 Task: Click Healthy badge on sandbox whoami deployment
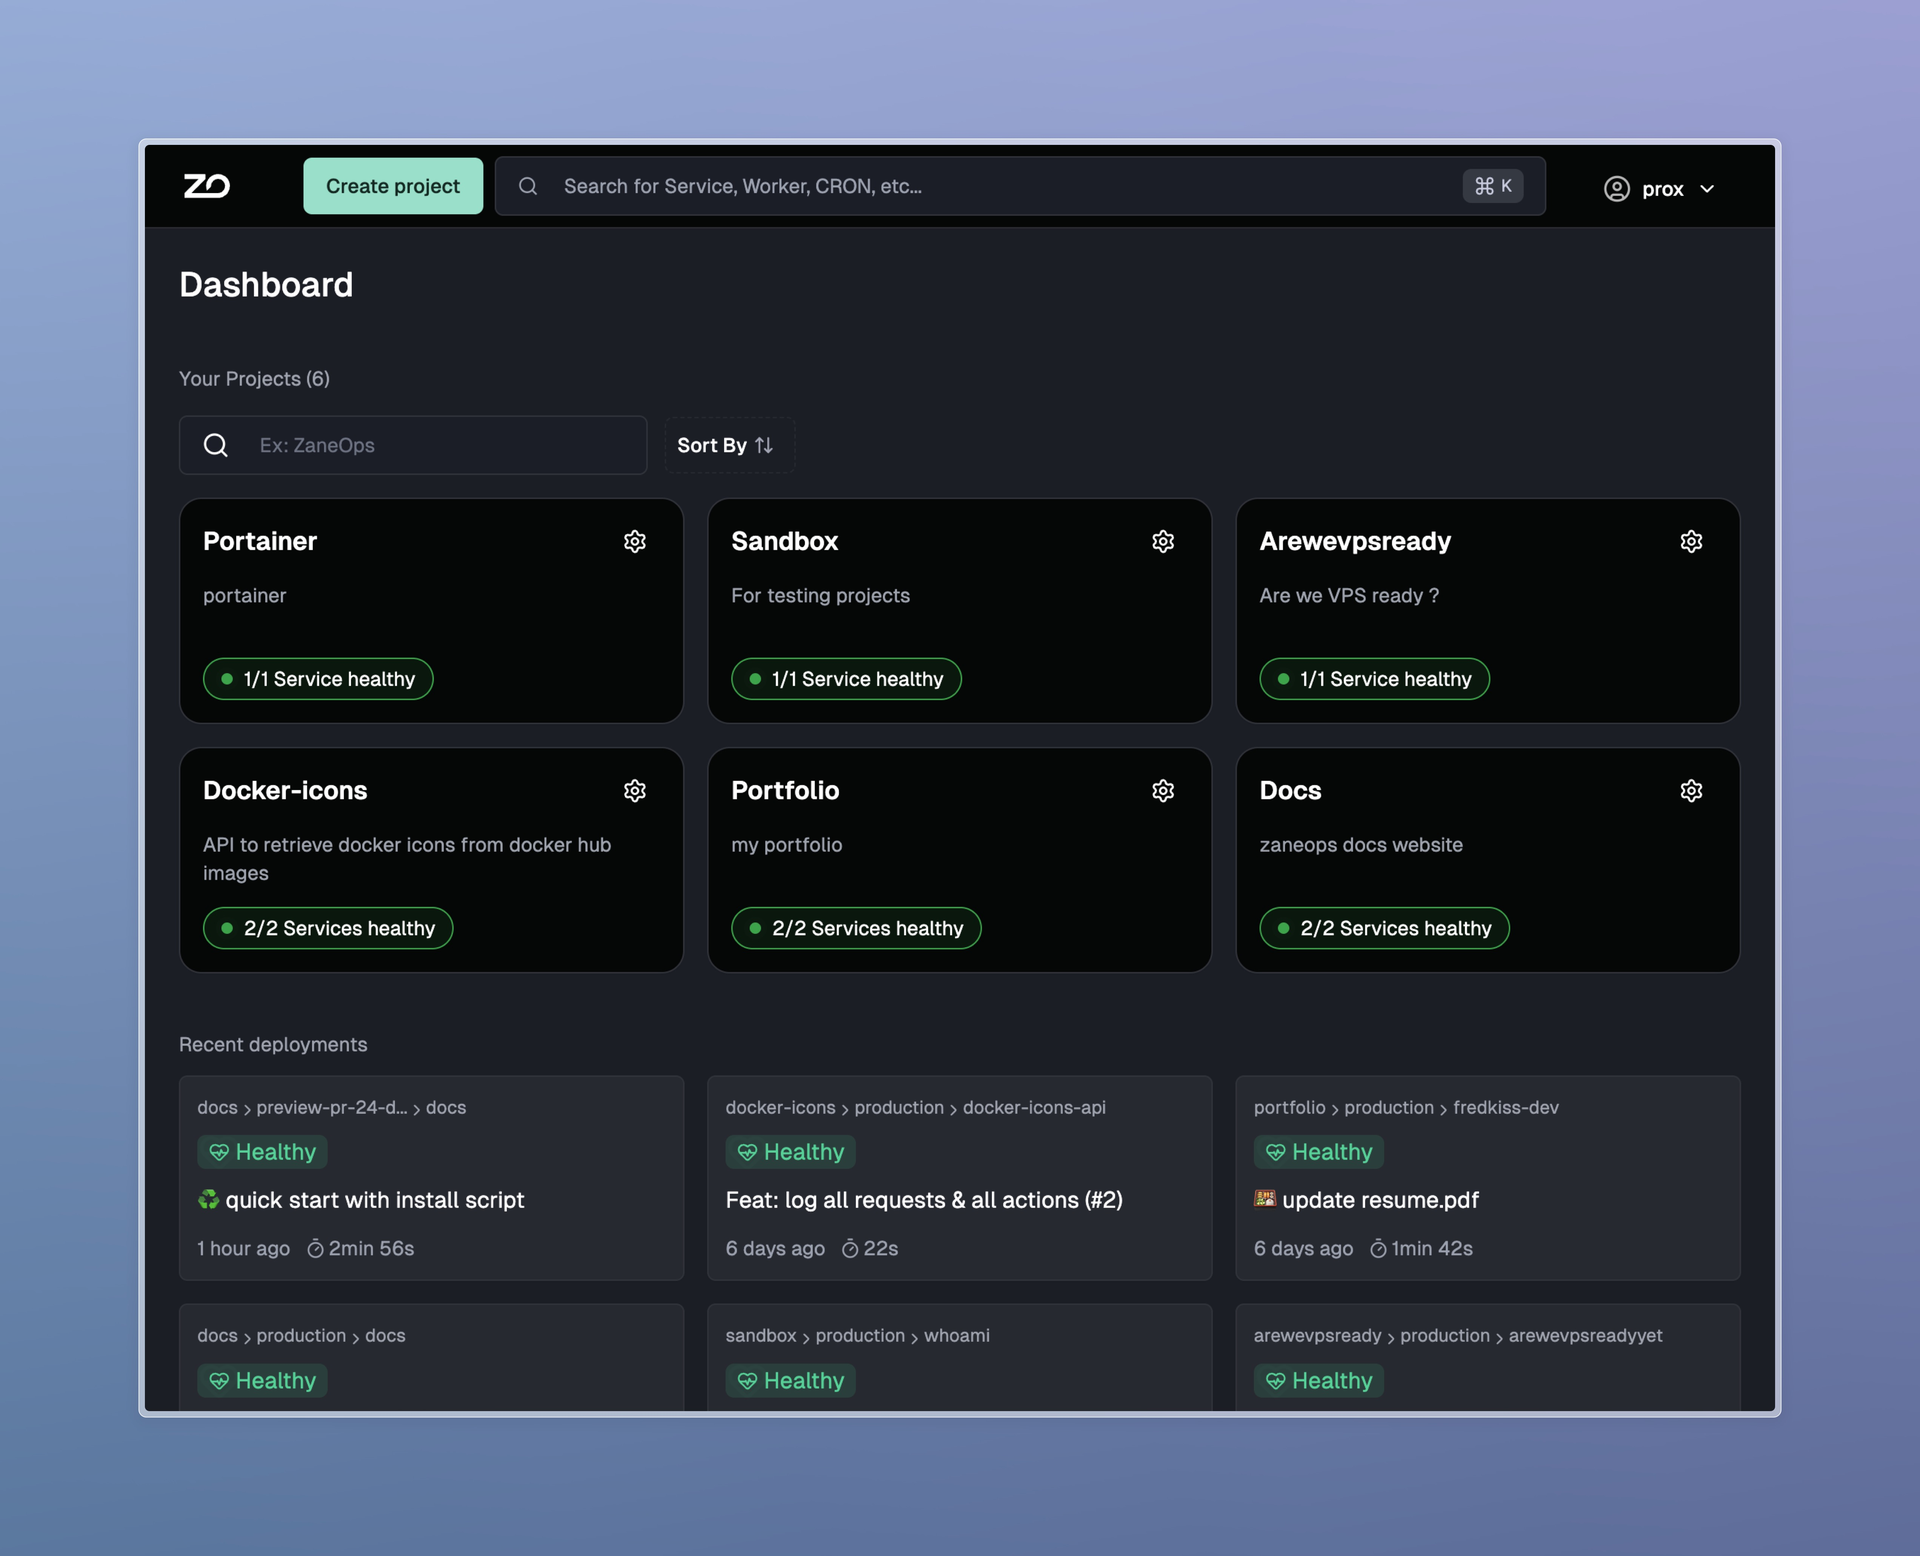point(790,1380)
